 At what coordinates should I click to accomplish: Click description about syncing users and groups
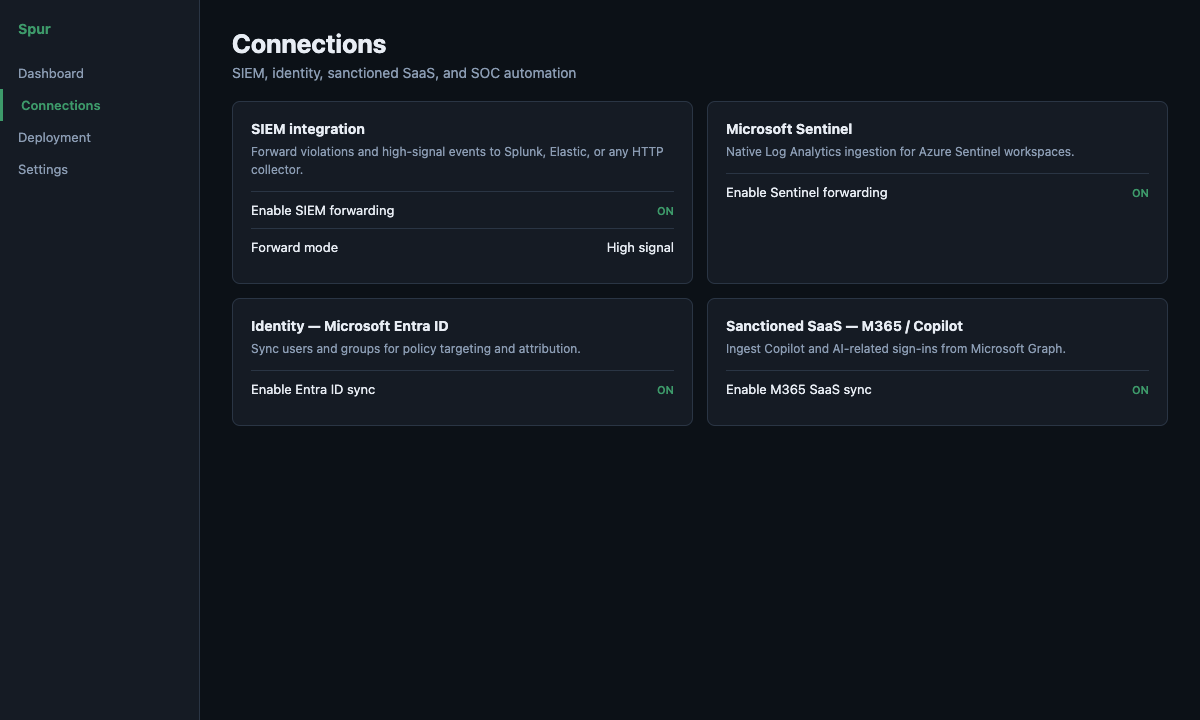[416, 349]
